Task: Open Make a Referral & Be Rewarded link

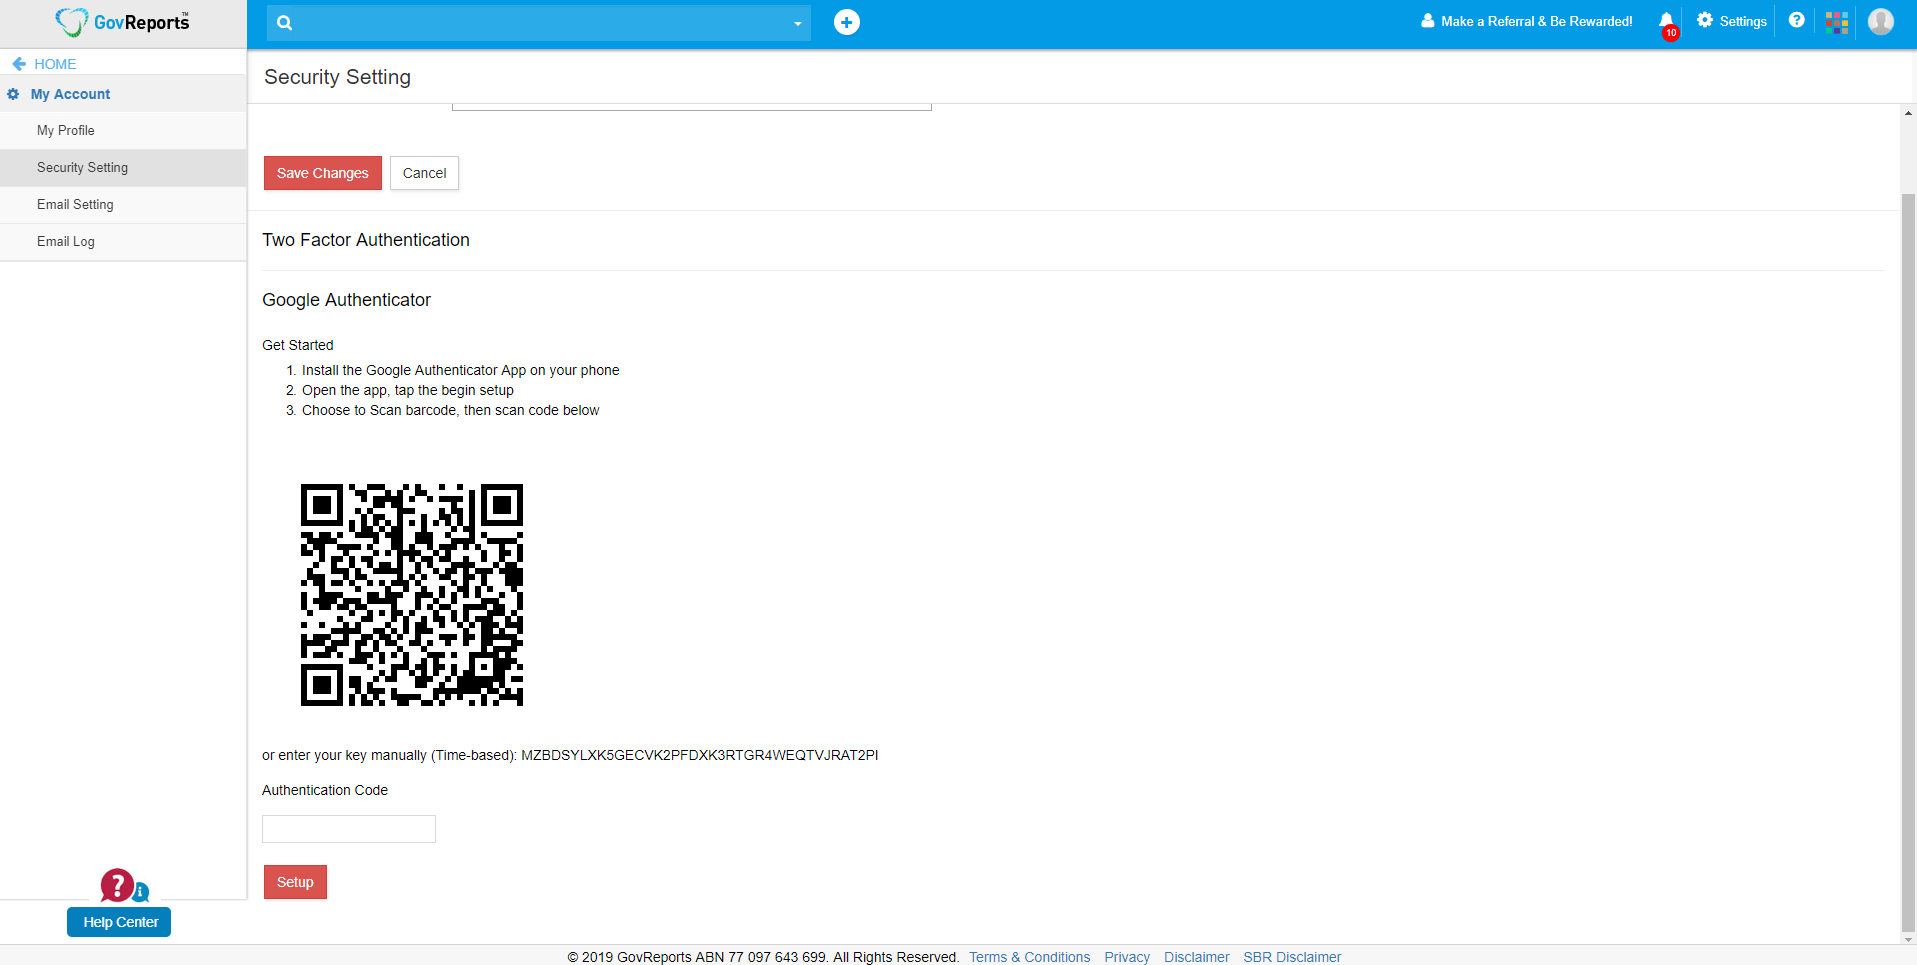Action: click(x=1527, y=21)
